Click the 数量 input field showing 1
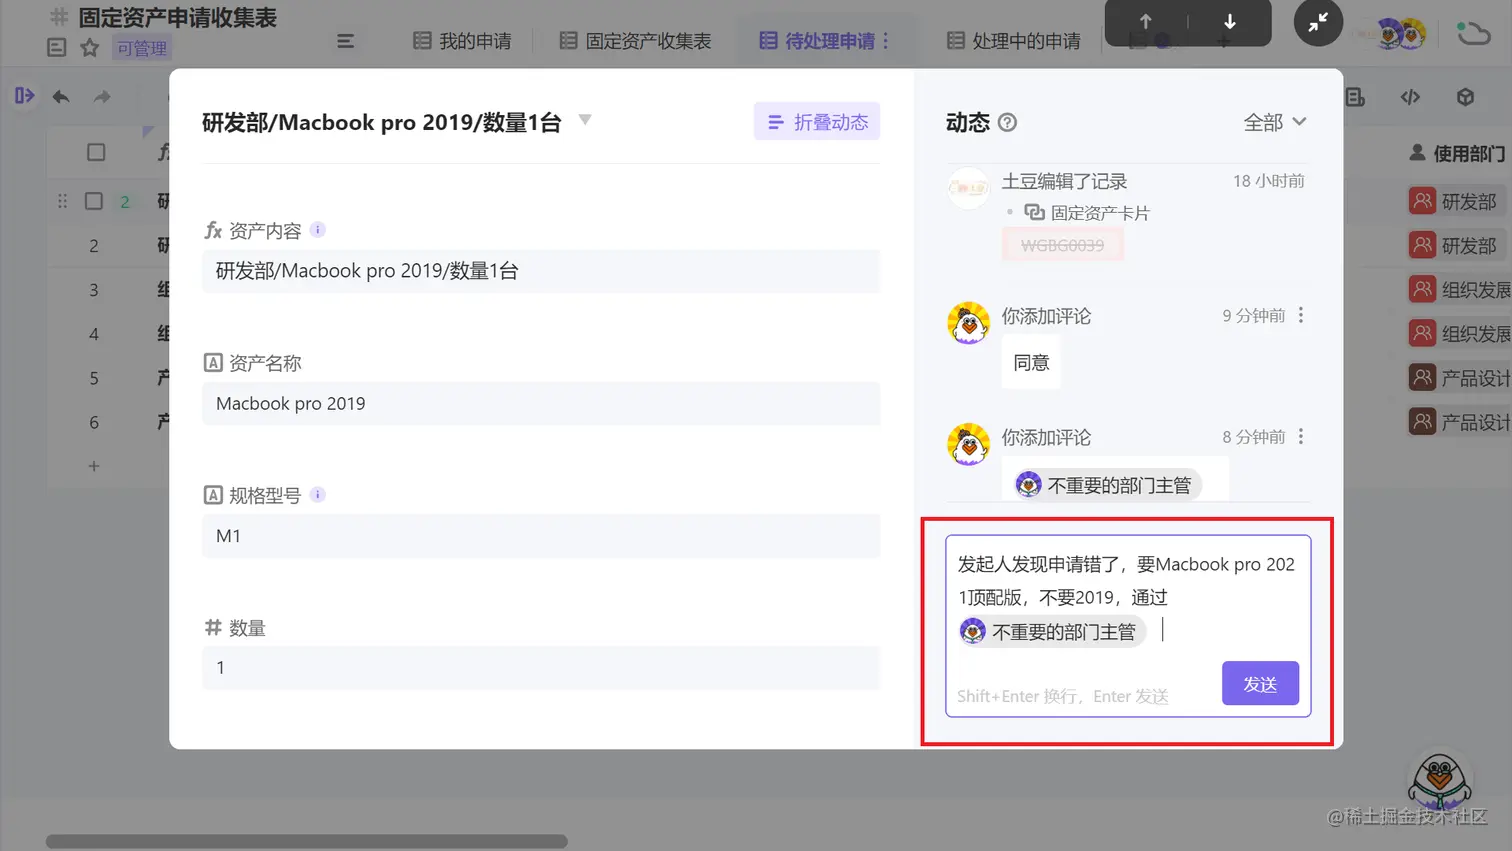1512x851 pixels. 540,668
